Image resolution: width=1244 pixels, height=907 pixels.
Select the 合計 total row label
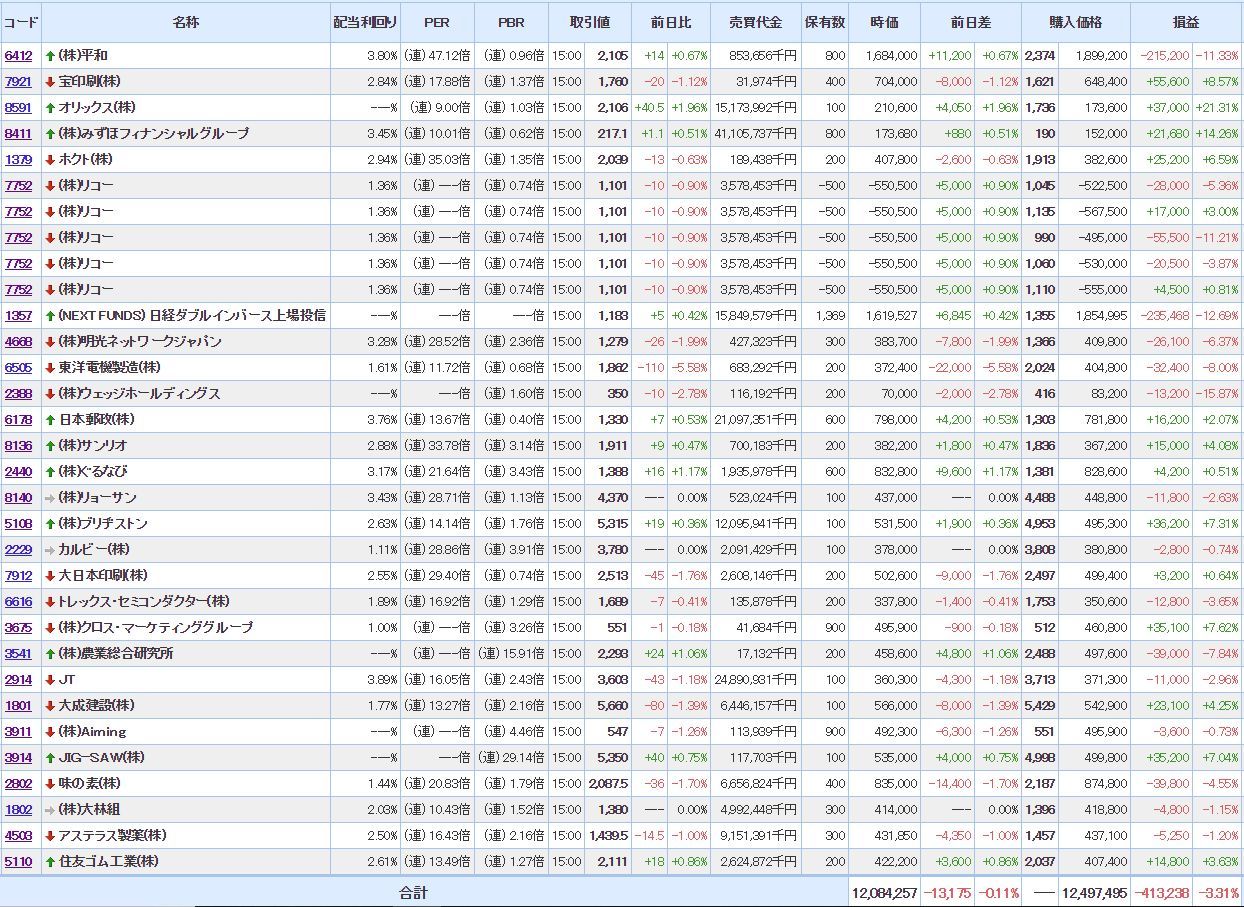pyautogui.click(x=413, y=892)
